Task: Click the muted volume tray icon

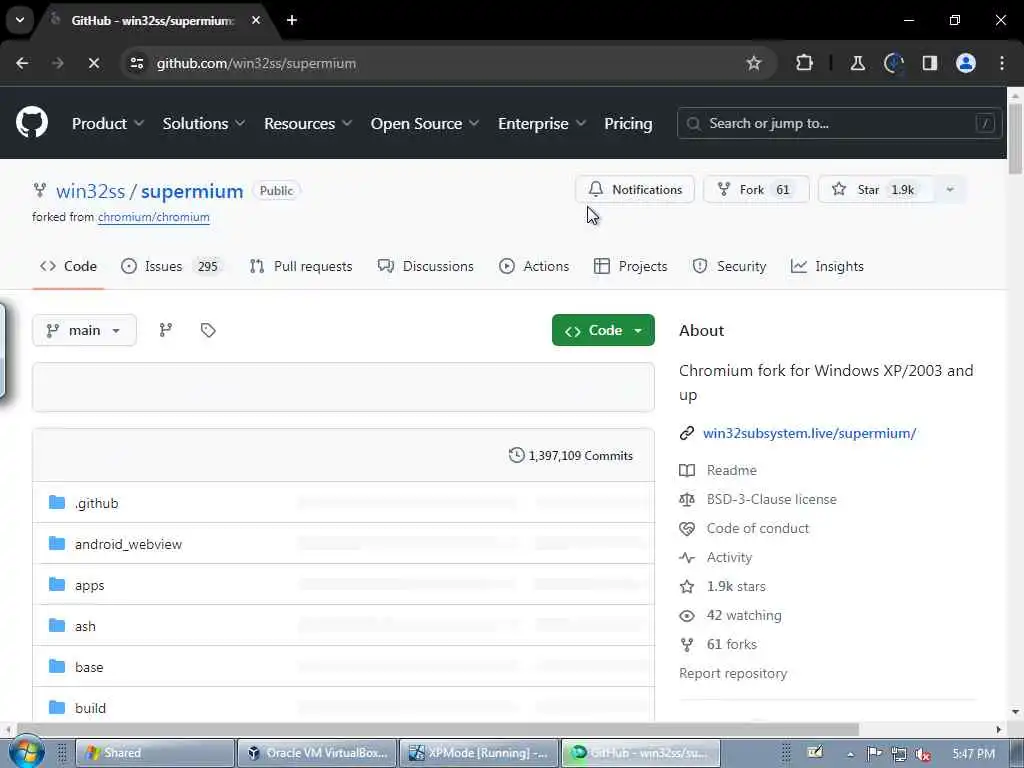Action: [923, 754]
